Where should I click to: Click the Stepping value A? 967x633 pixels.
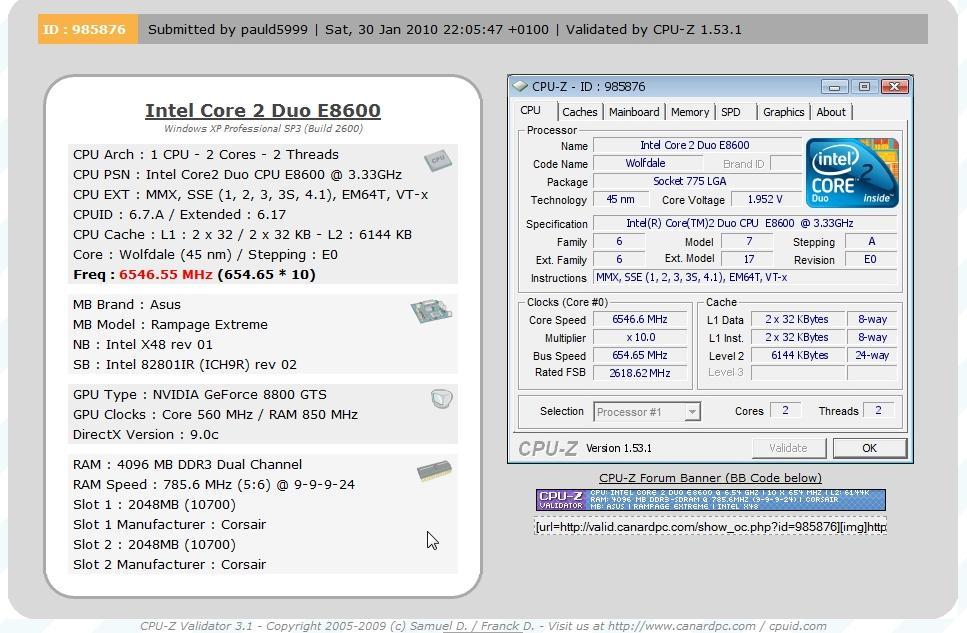click(x=871, y=241)
